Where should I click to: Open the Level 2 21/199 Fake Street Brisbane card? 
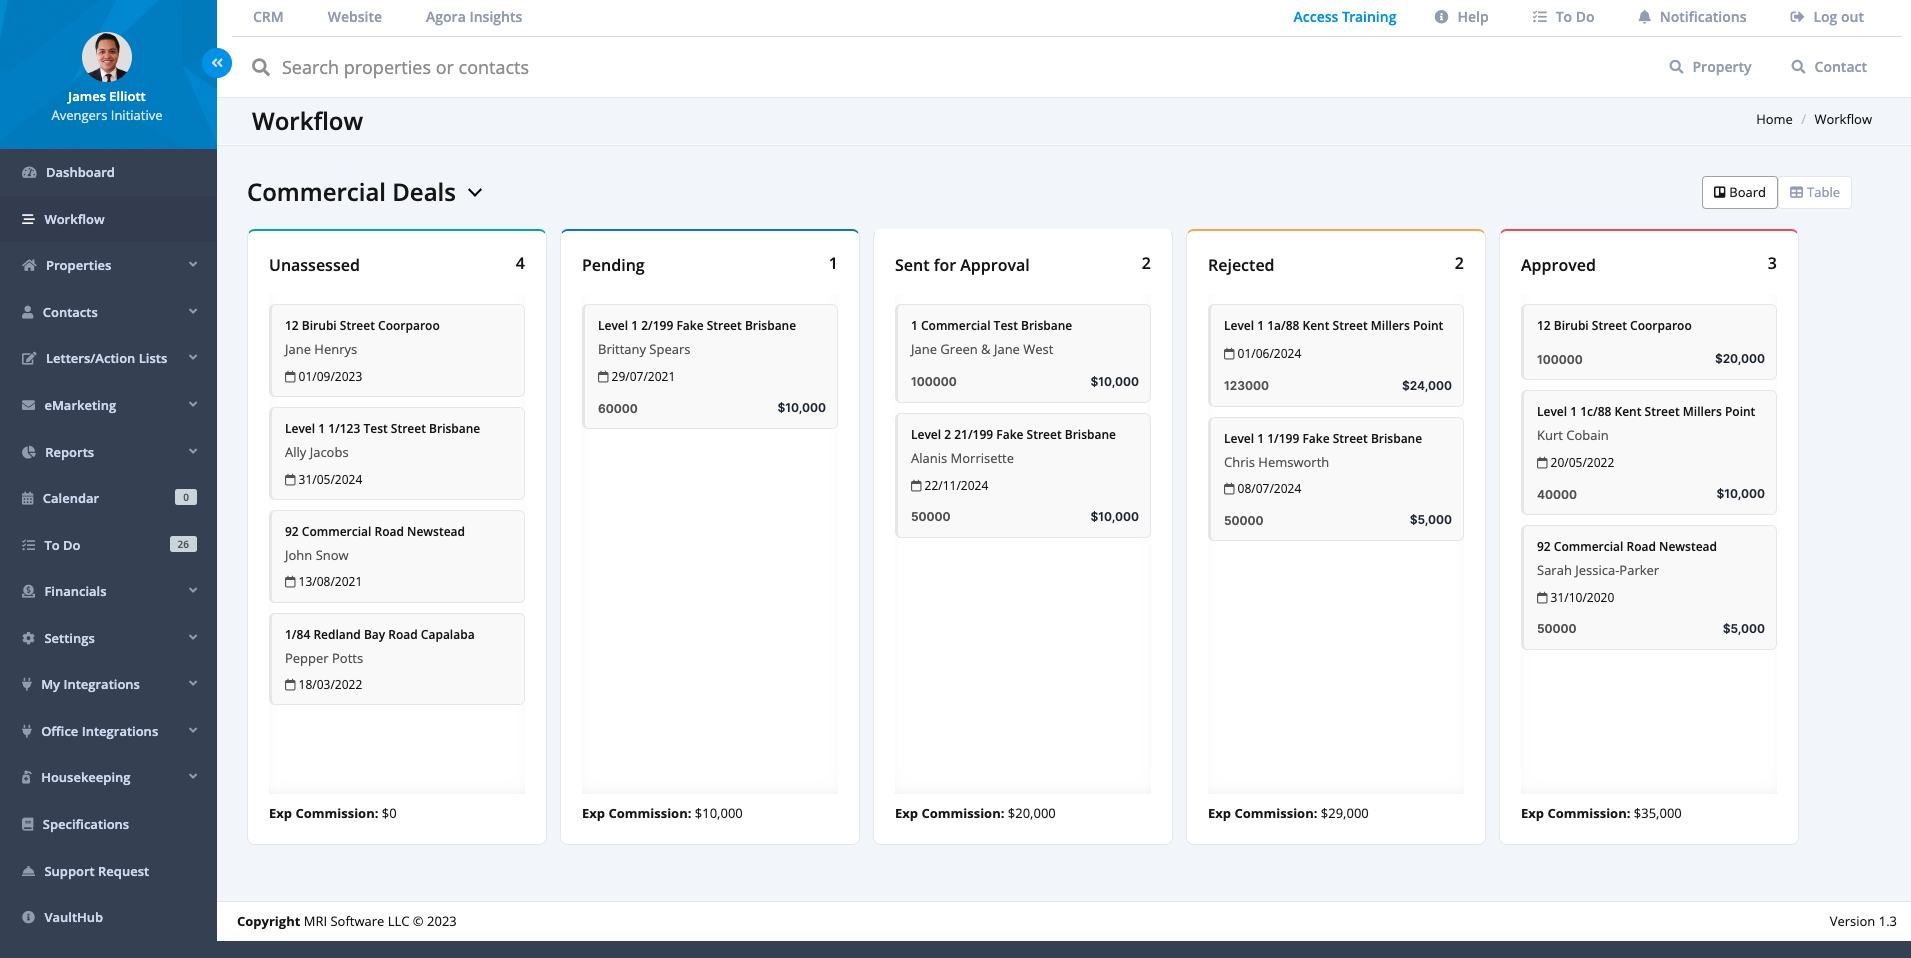click(x=1023, y=475)
